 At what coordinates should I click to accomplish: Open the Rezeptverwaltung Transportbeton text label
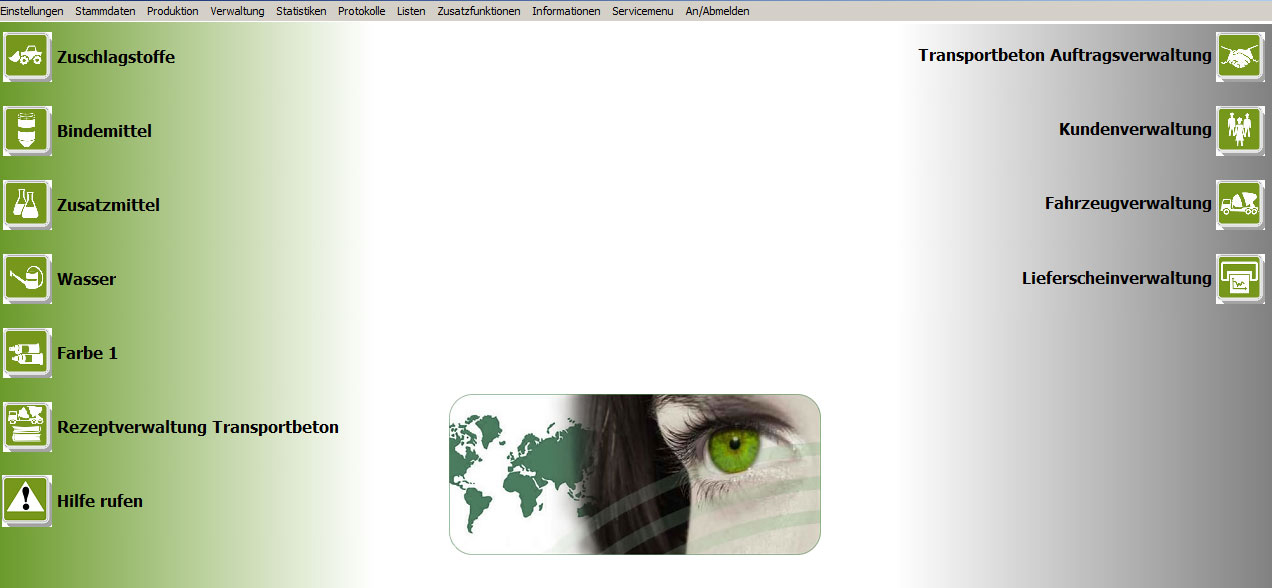(198, 427)
